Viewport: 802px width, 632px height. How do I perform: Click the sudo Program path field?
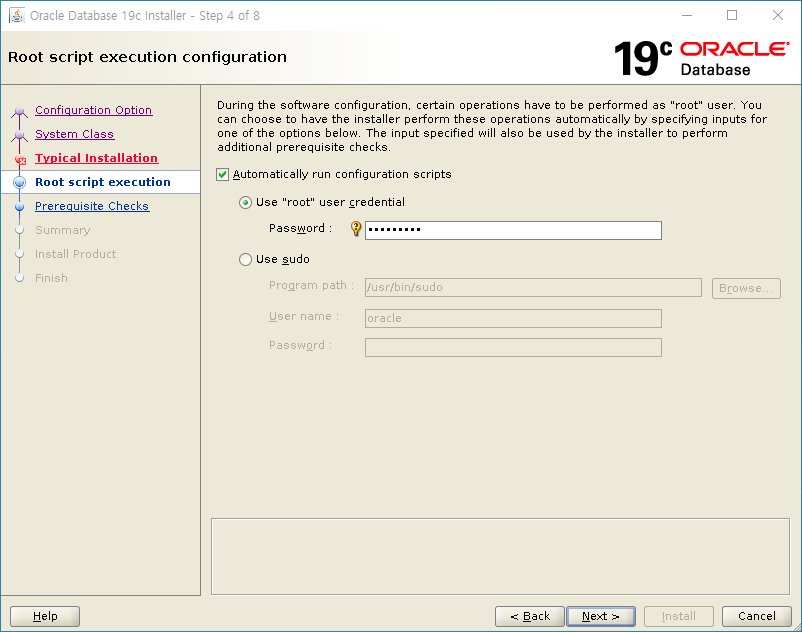533,287
